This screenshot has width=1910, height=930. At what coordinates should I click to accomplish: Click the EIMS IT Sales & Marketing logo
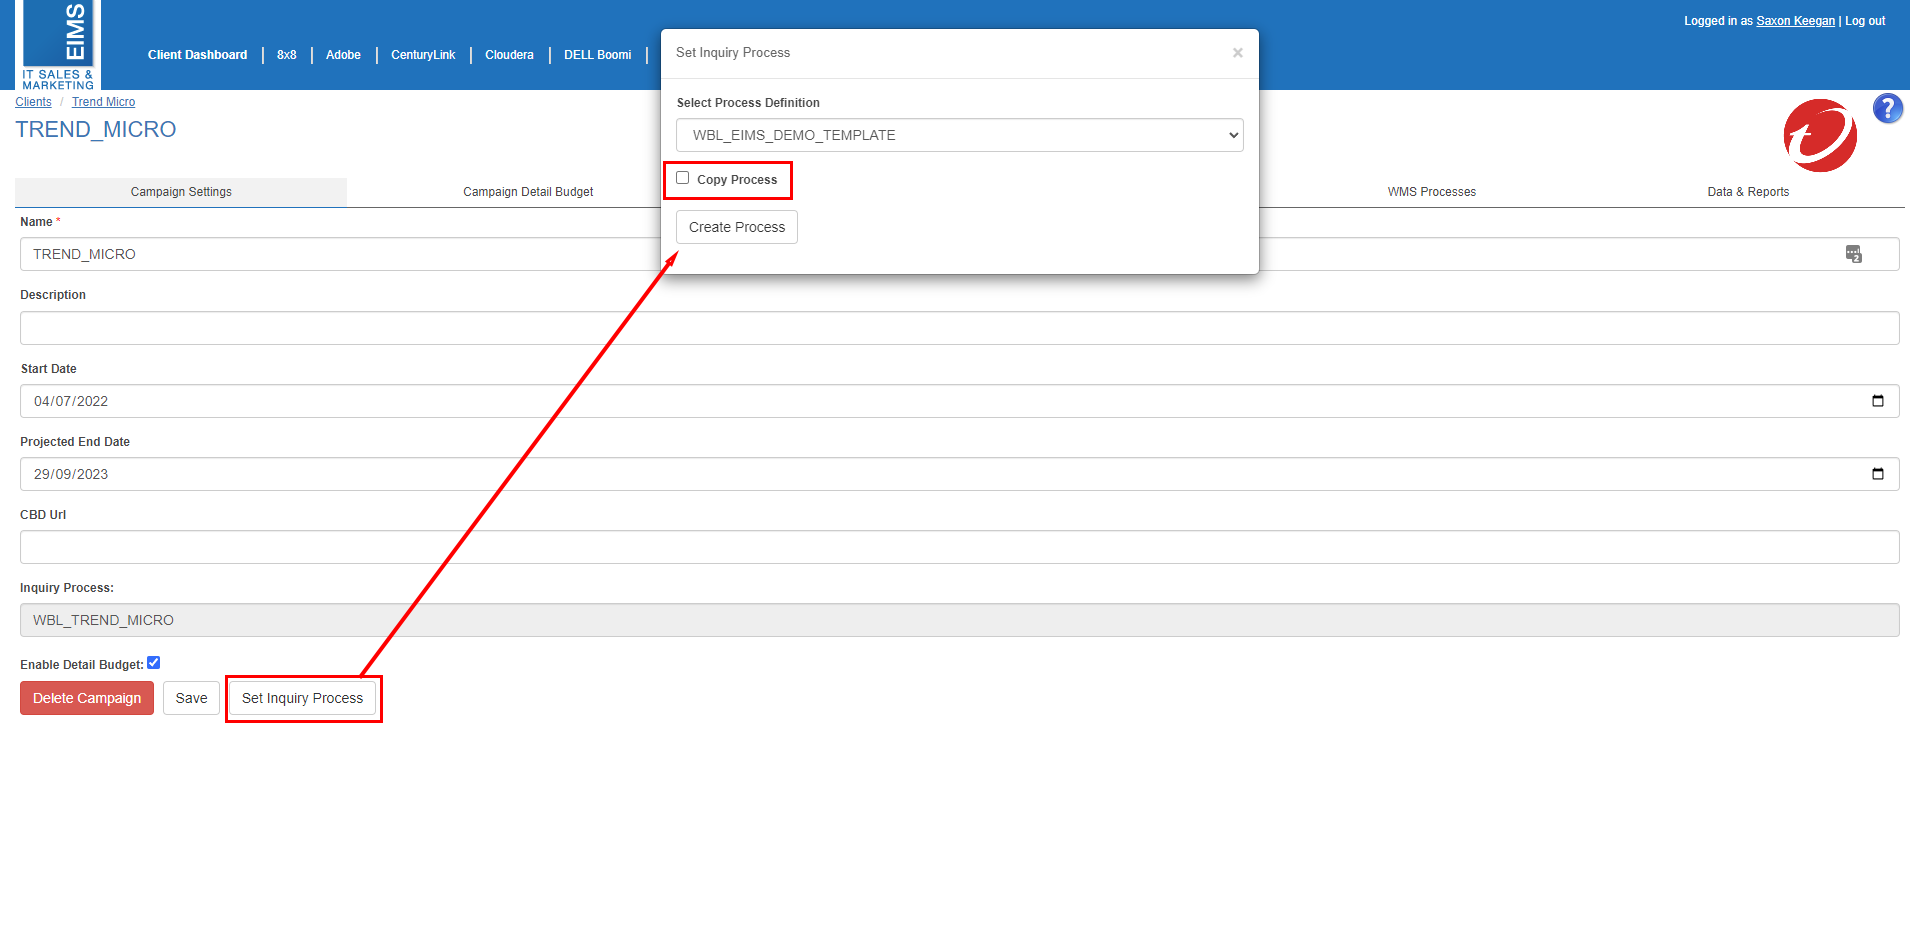pos(58,45)
